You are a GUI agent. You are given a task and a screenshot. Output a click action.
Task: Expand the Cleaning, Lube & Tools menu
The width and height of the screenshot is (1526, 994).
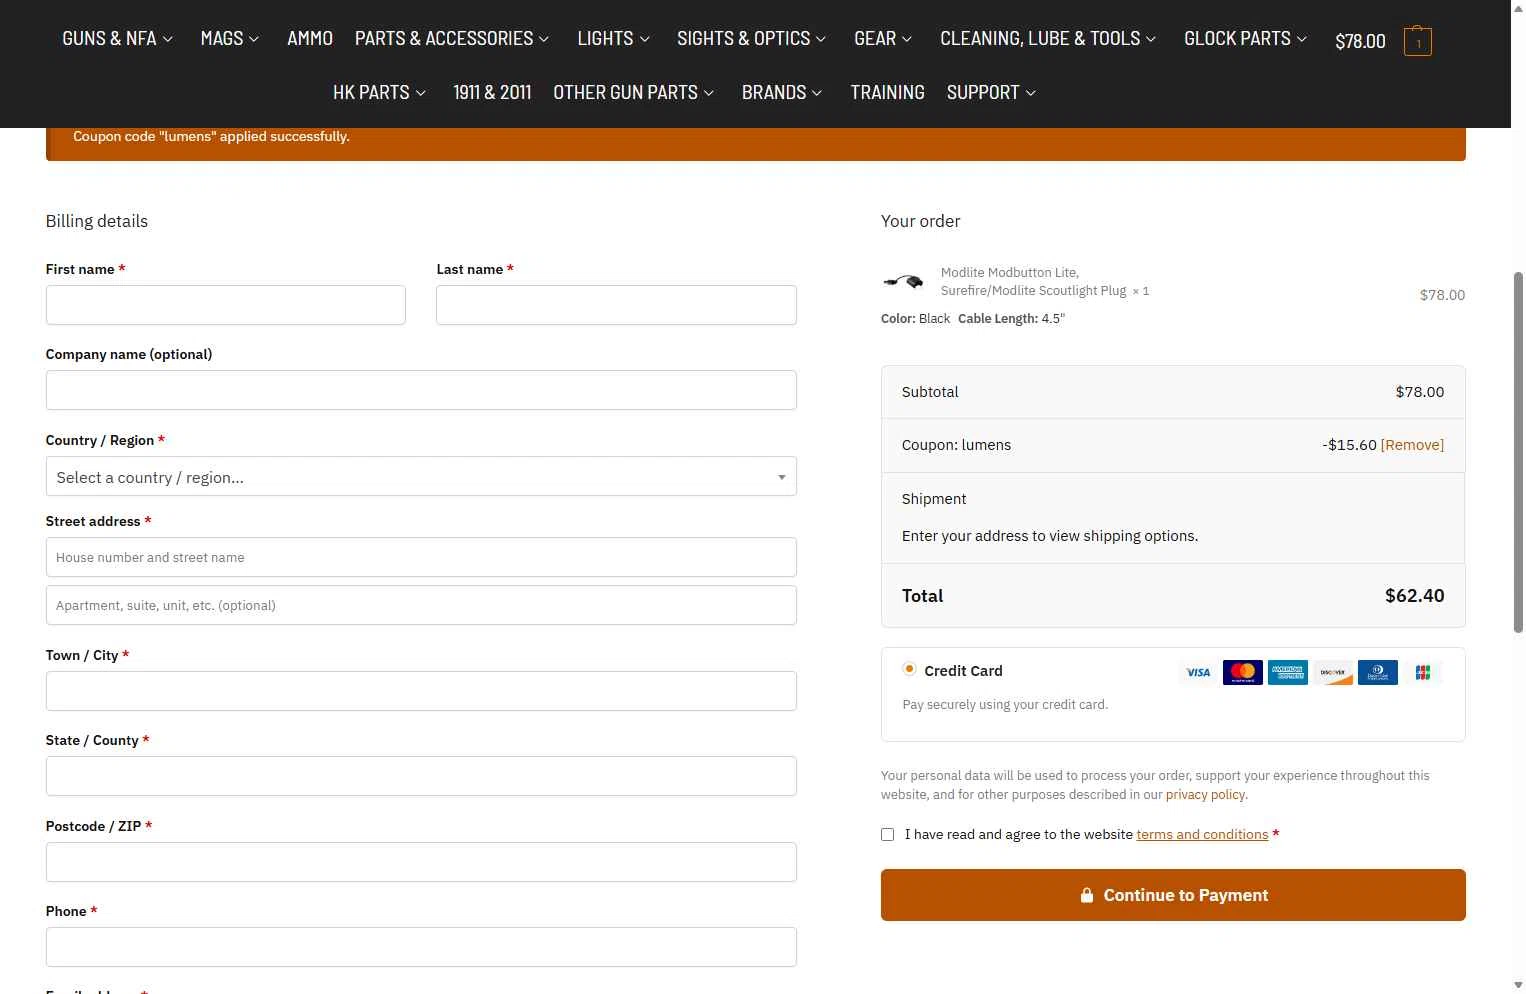click(1048, 39)
